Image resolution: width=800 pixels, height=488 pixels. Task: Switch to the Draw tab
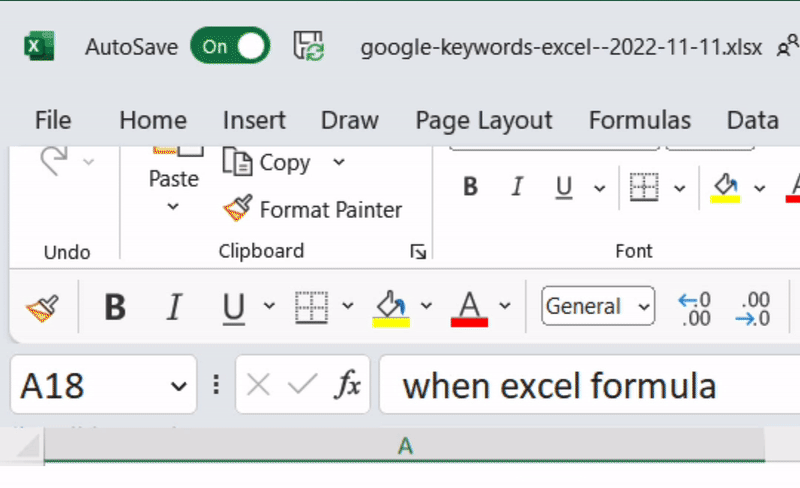(x=350, y=120)
